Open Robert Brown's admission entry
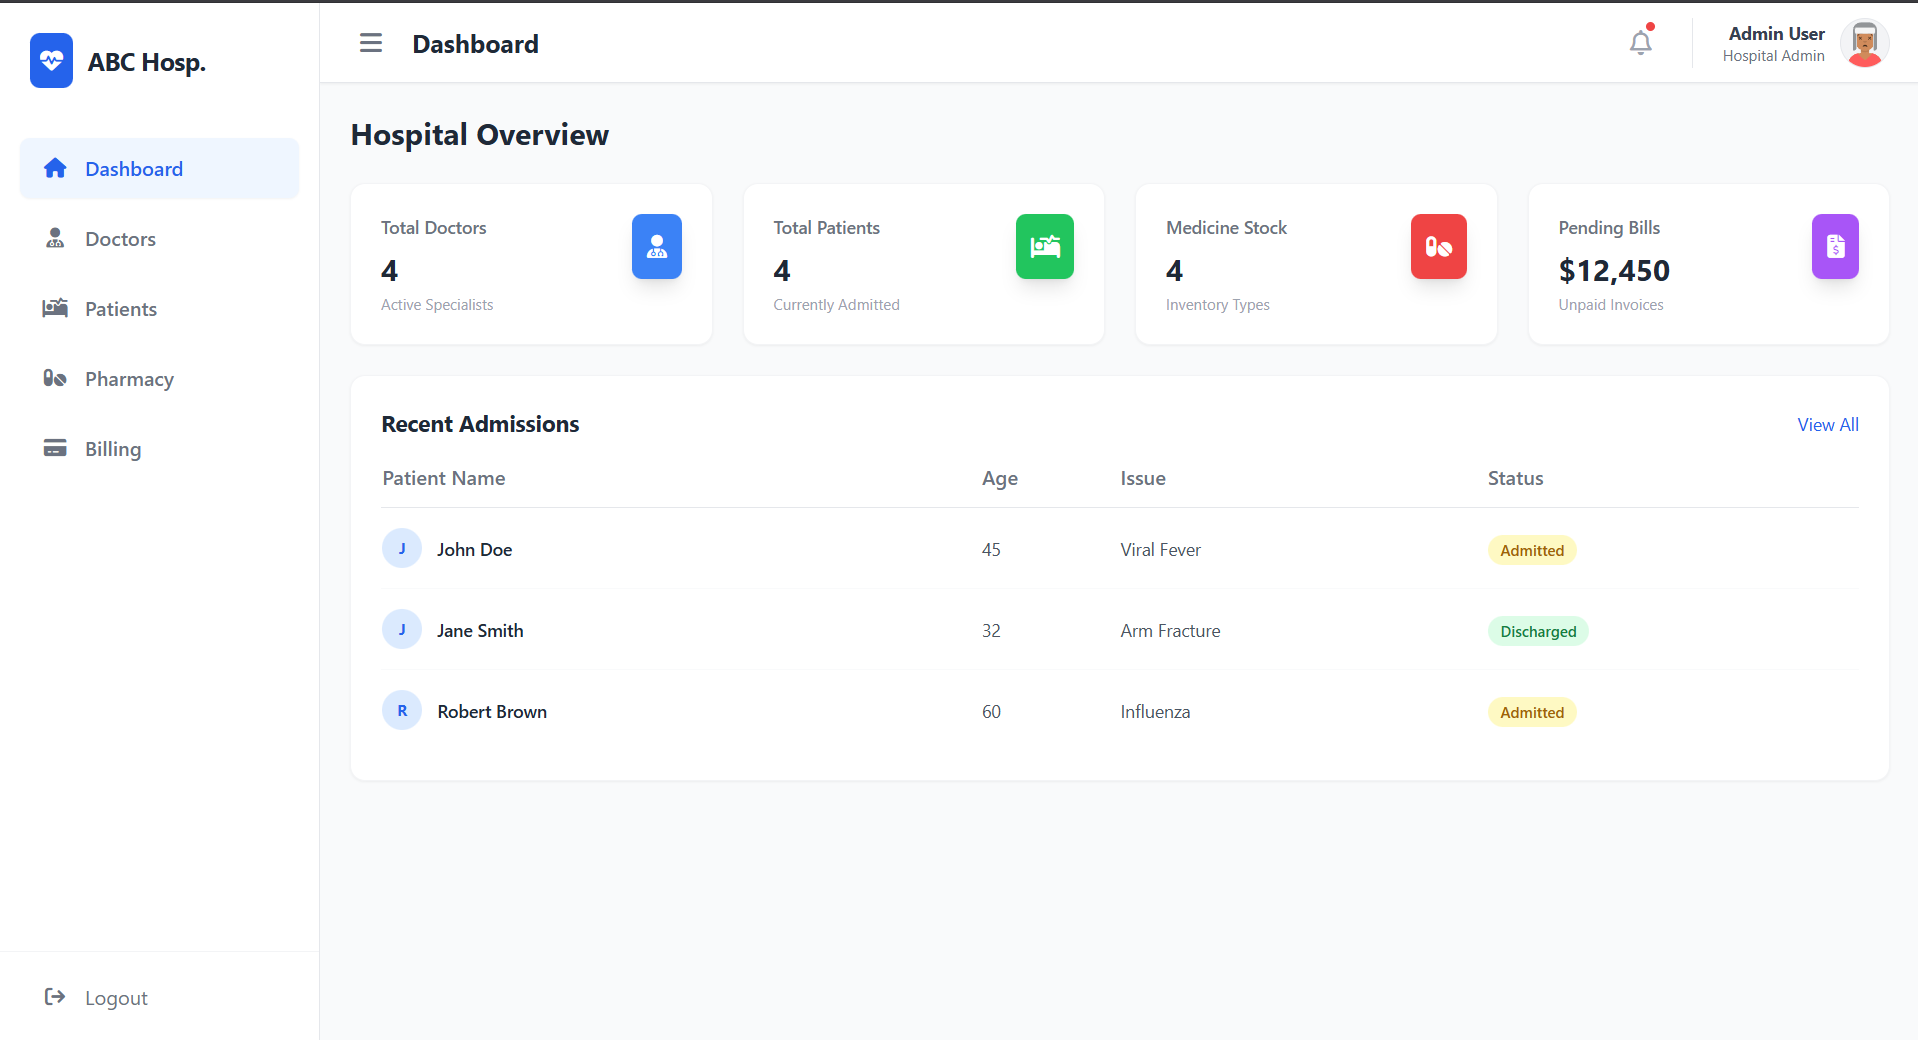The width and height of the screenshot is (1918, 1040). point(492,711)
